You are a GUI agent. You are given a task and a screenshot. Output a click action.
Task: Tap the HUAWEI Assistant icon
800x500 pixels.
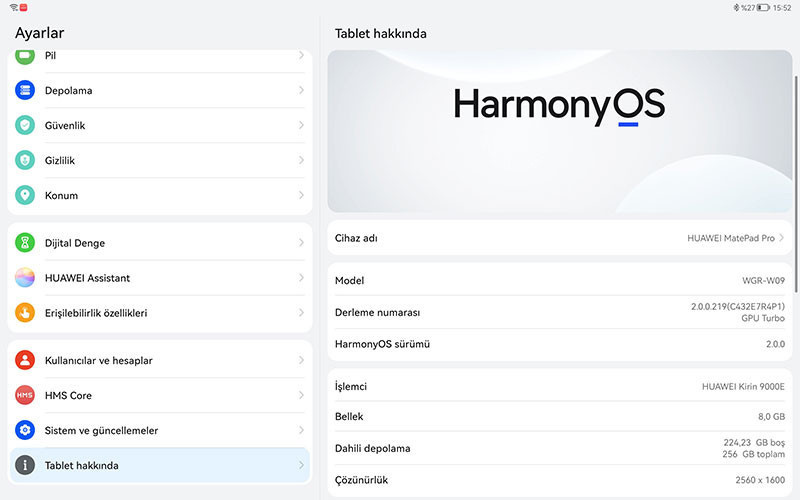coord(25,278)
